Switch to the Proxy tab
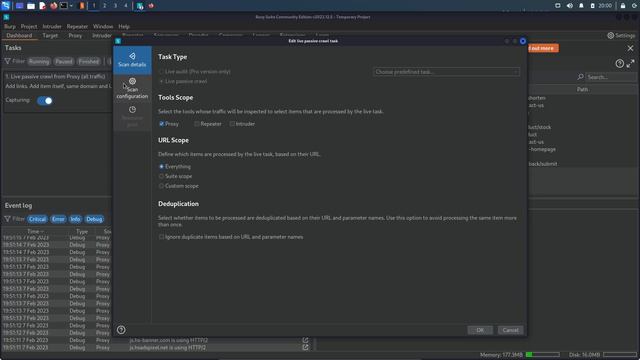This screenshot has height=360, width=640. tap(75, 36)
